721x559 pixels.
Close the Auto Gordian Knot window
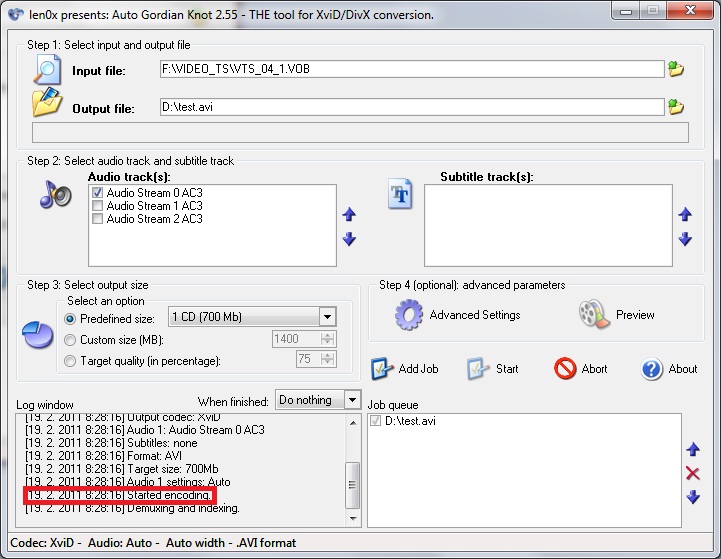[690, 11]
